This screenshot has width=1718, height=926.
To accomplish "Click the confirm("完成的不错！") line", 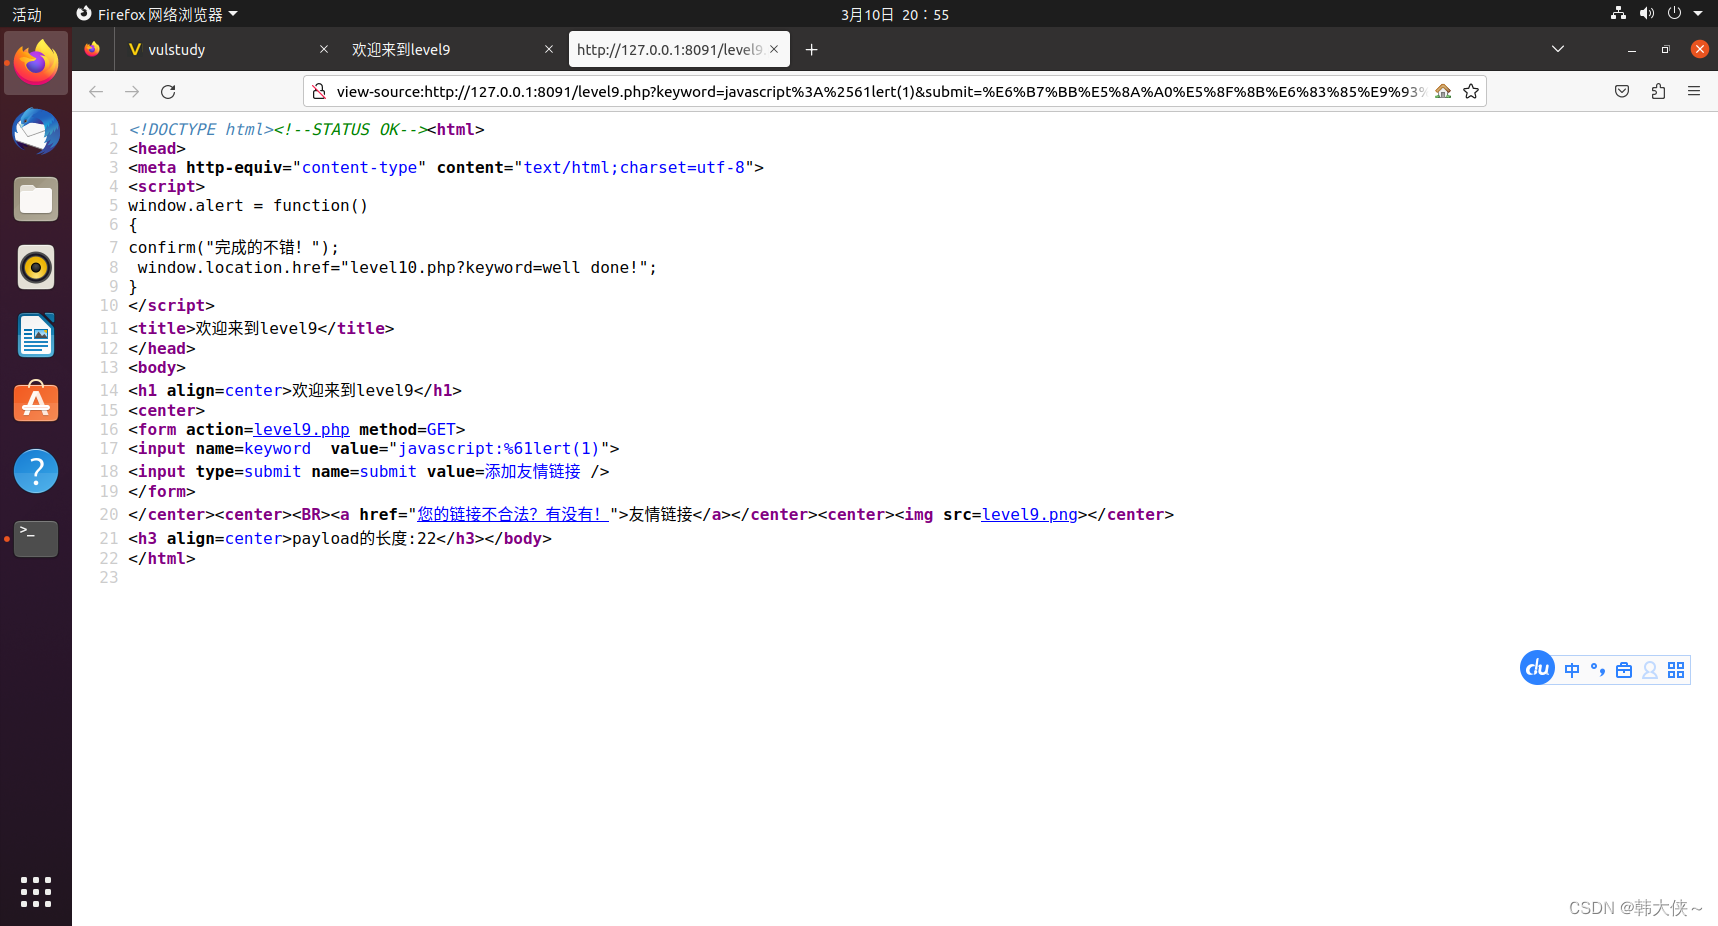I will (234, 247).
